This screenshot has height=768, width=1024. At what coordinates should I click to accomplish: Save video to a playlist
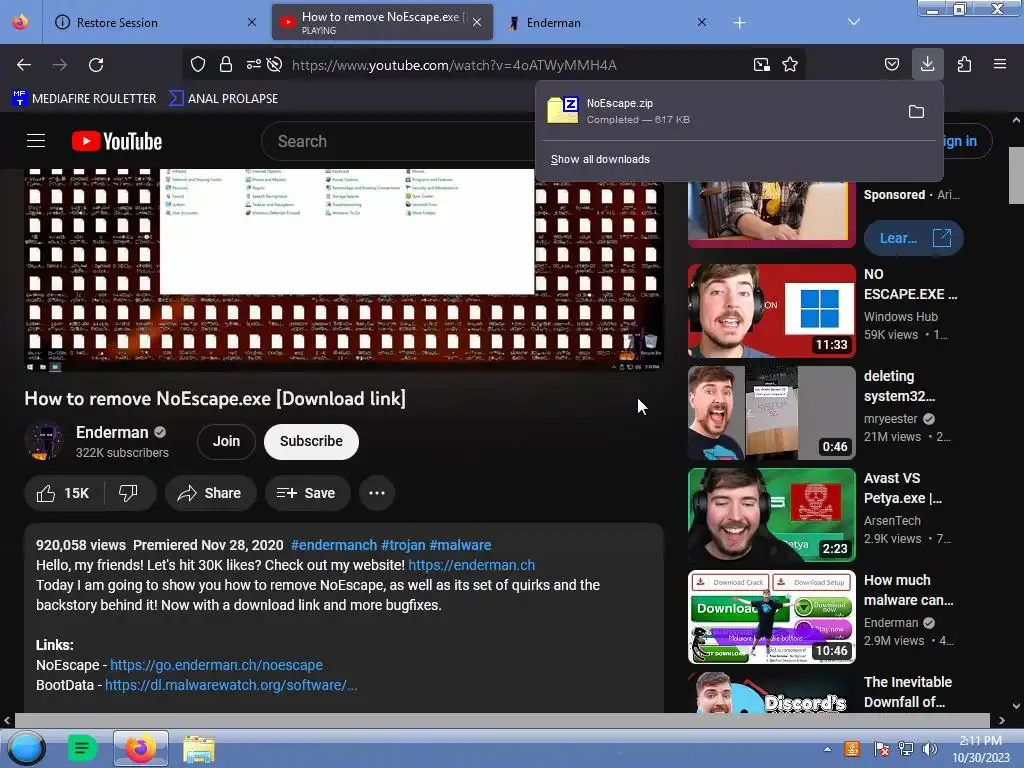pos(307,493)
